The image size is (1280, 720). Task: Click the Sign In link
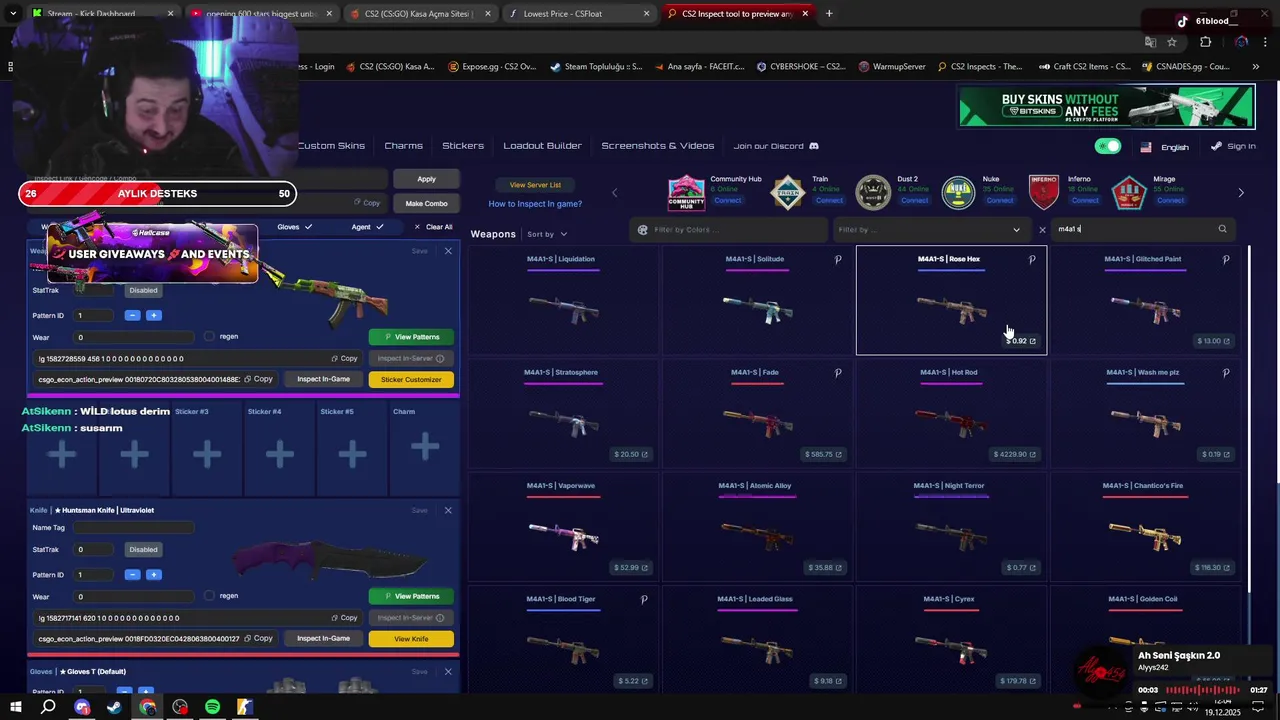click(x=1232, y=146)
